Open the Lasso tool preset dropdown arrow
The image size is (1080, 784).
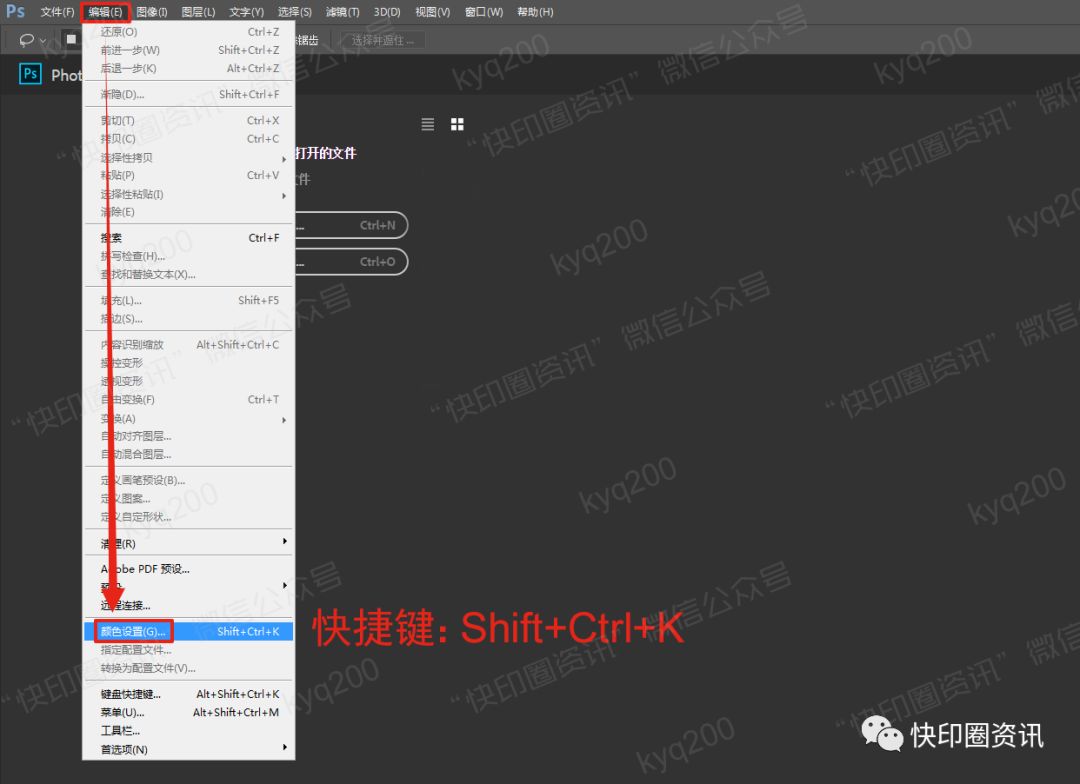pos(43,41)
